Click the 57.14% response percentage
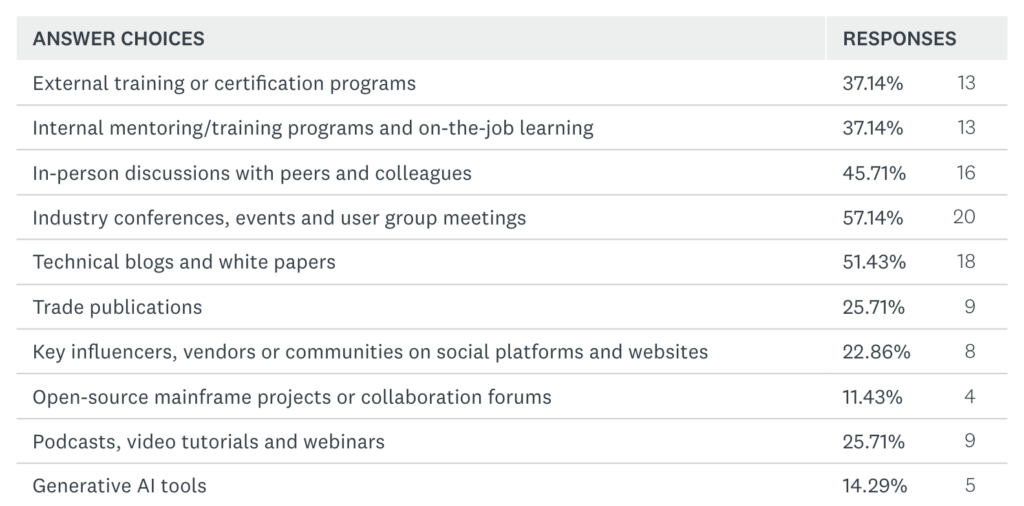Viewport: 1024px width, 506px height. pyautogui.click(x=873, y=218)
